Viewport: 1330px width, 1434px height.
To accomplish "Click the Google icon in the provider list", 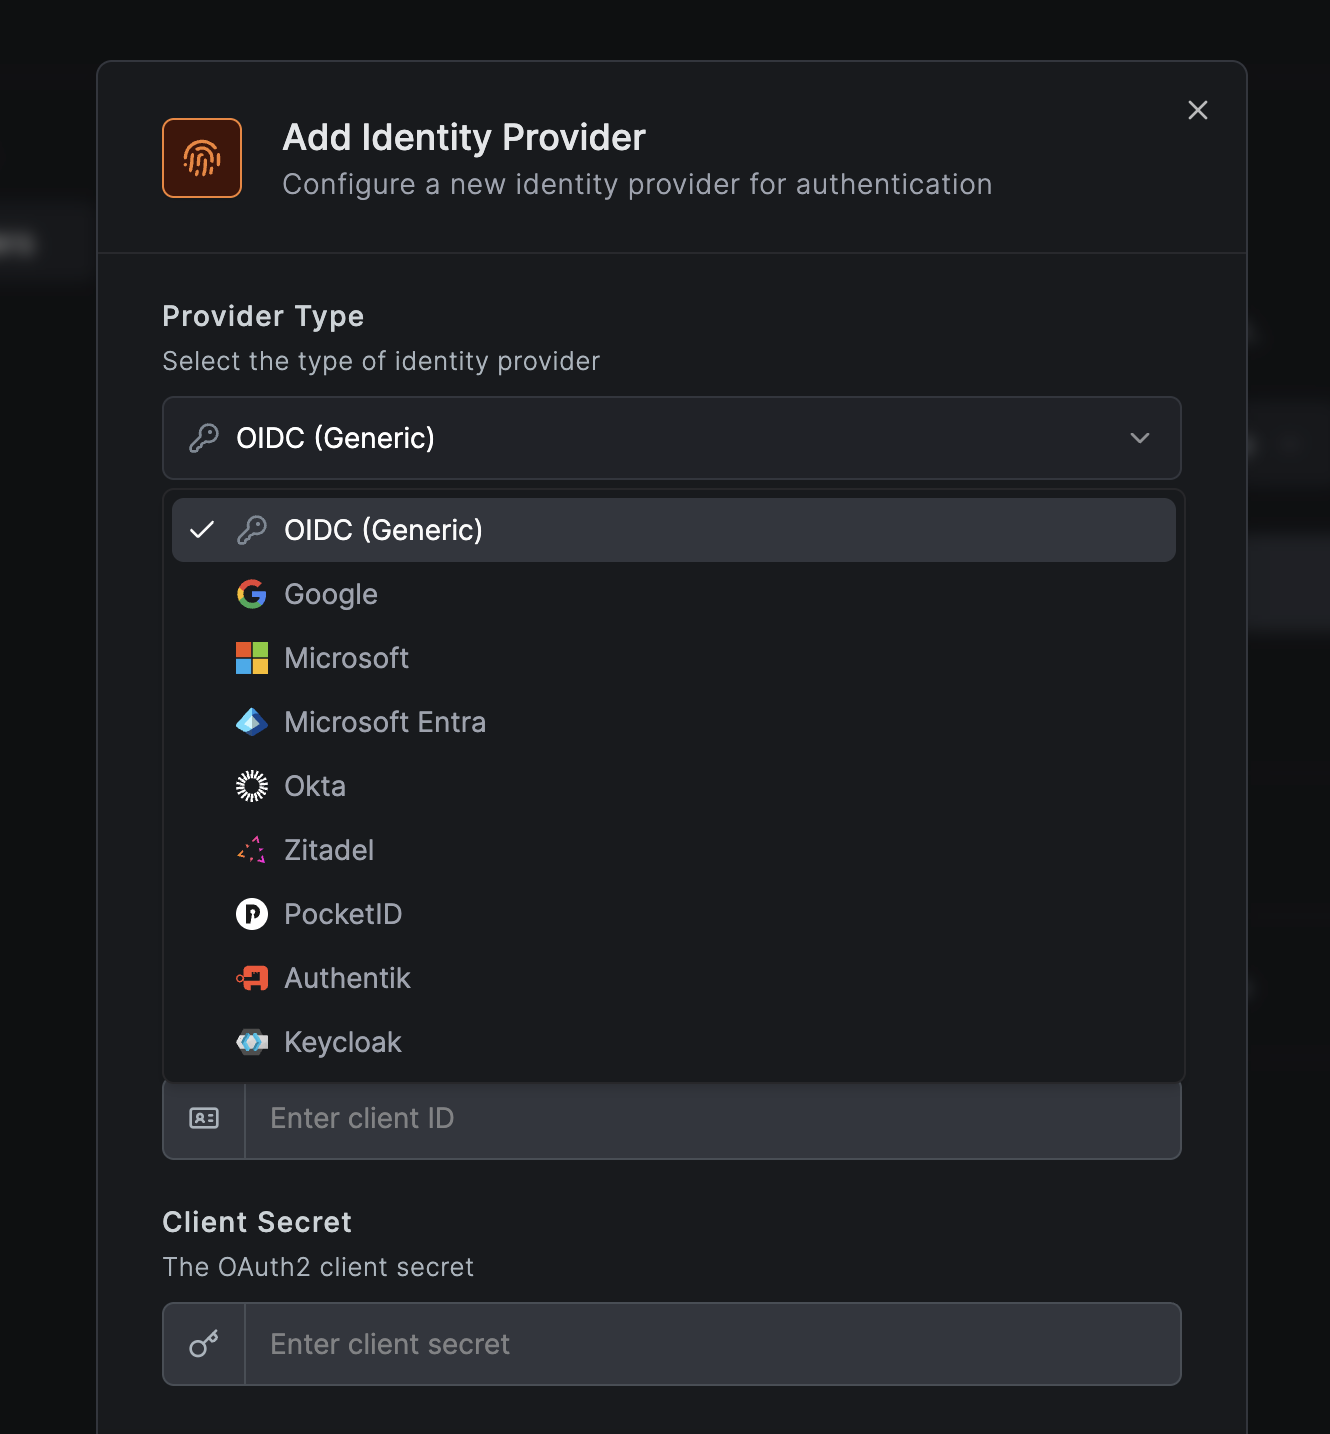I will click(252, 594).
